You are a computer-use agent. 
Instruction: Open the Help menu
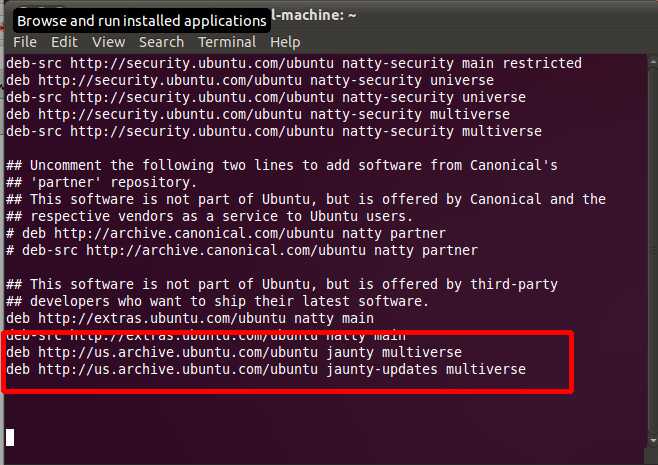click(285, 42)
